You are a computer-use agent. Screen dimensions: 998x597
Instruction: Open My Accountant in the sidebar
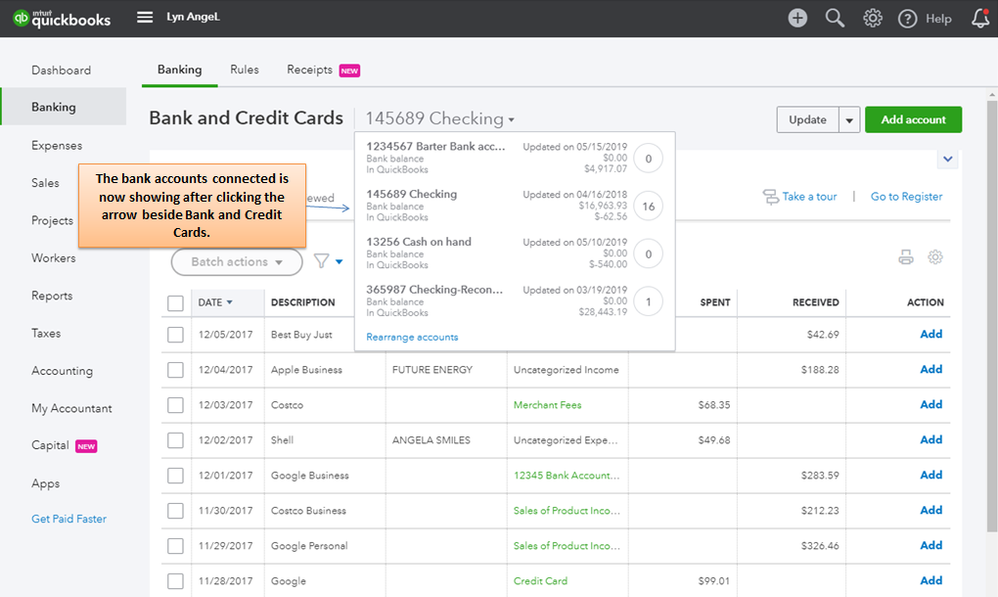[x=71, y=408]
